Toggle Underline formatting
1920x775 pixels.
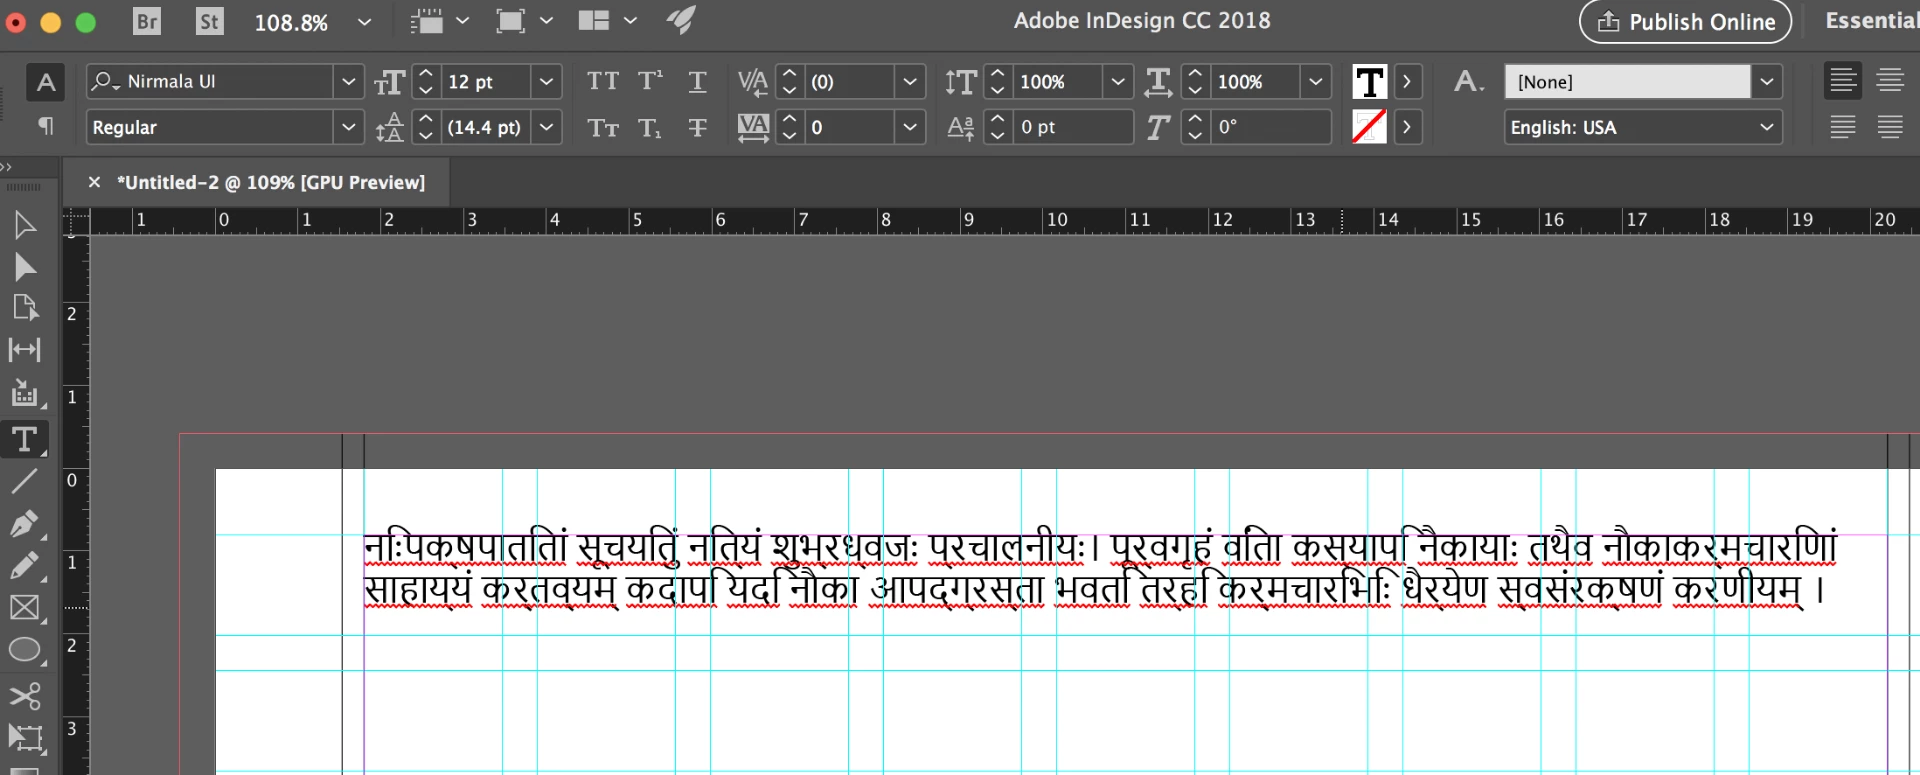tap(697, 81)
